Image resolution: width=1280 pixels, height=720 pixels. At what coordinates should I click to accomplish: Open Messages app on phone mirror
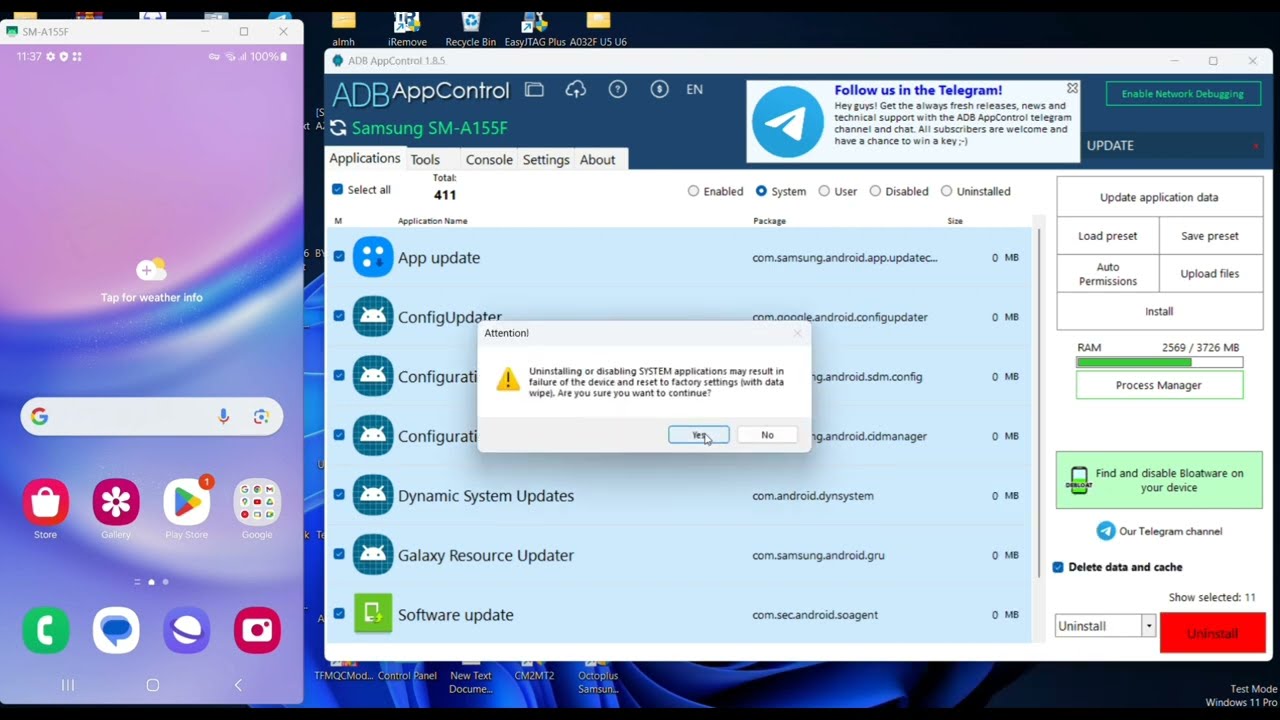(x=116, y=630)
